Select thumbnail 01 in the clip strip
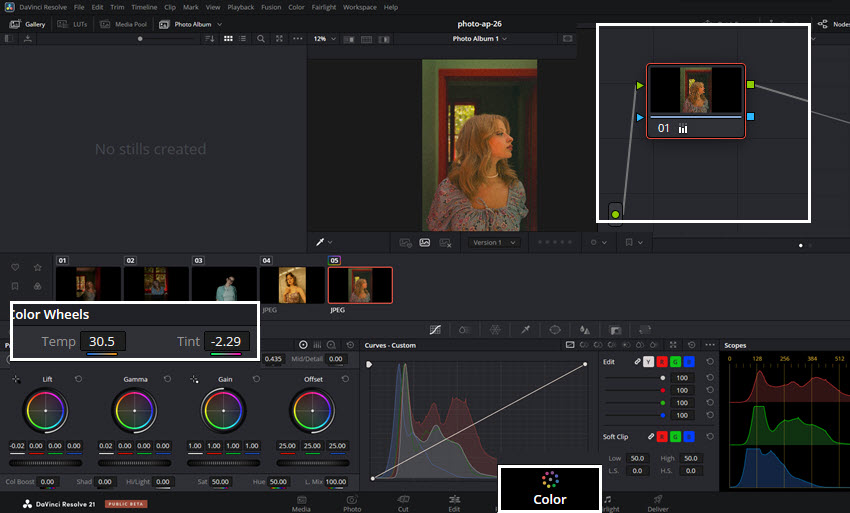 tap(88, 284)
